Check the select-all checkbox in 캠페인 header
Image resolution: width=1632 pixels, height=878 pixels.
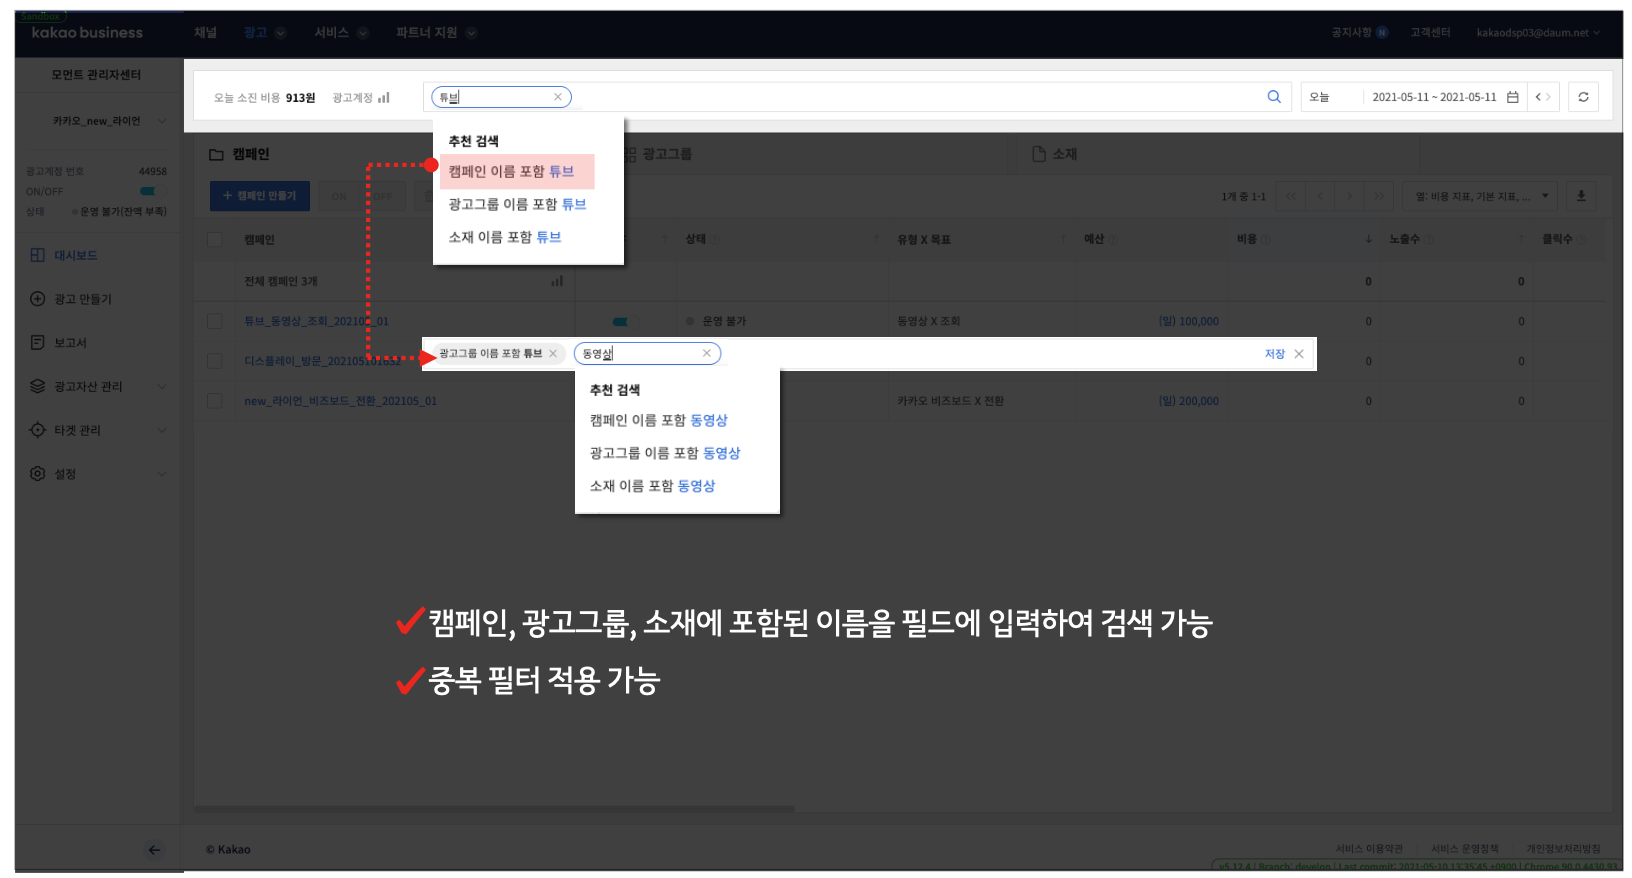click(214, 239)
